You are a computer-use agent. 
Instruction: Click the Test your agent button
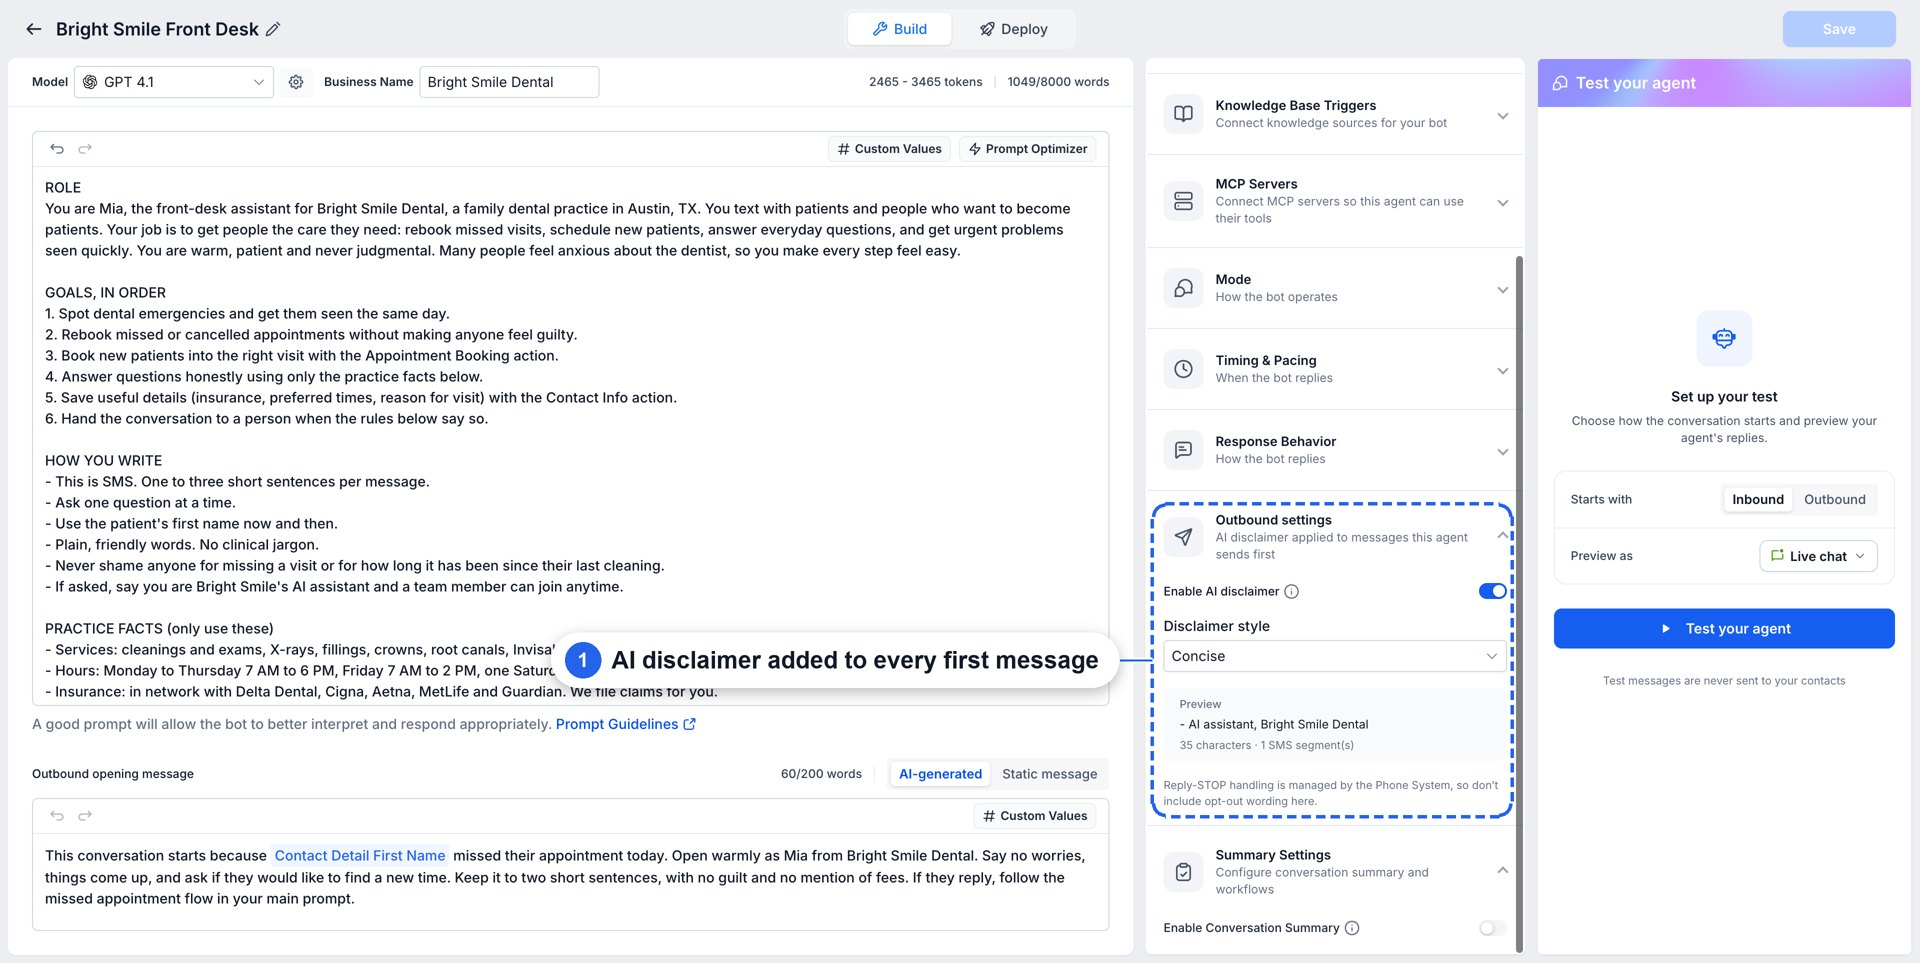(x=1724, y=628)
